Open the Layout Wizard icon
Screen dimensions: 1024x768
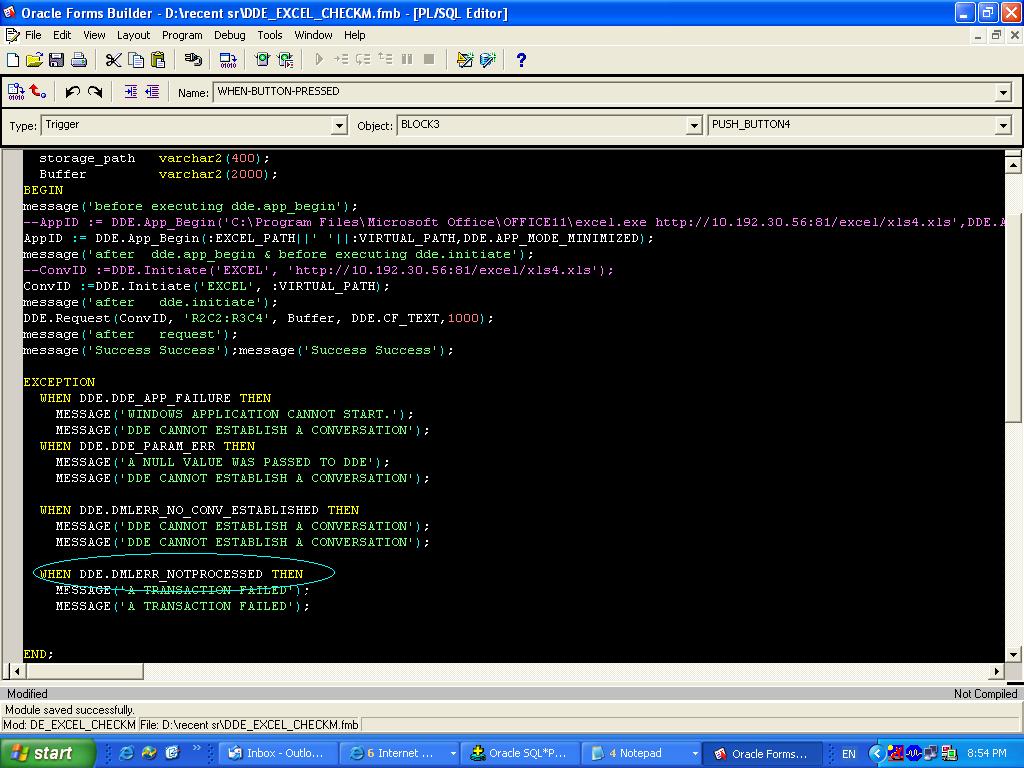[465, 60]
